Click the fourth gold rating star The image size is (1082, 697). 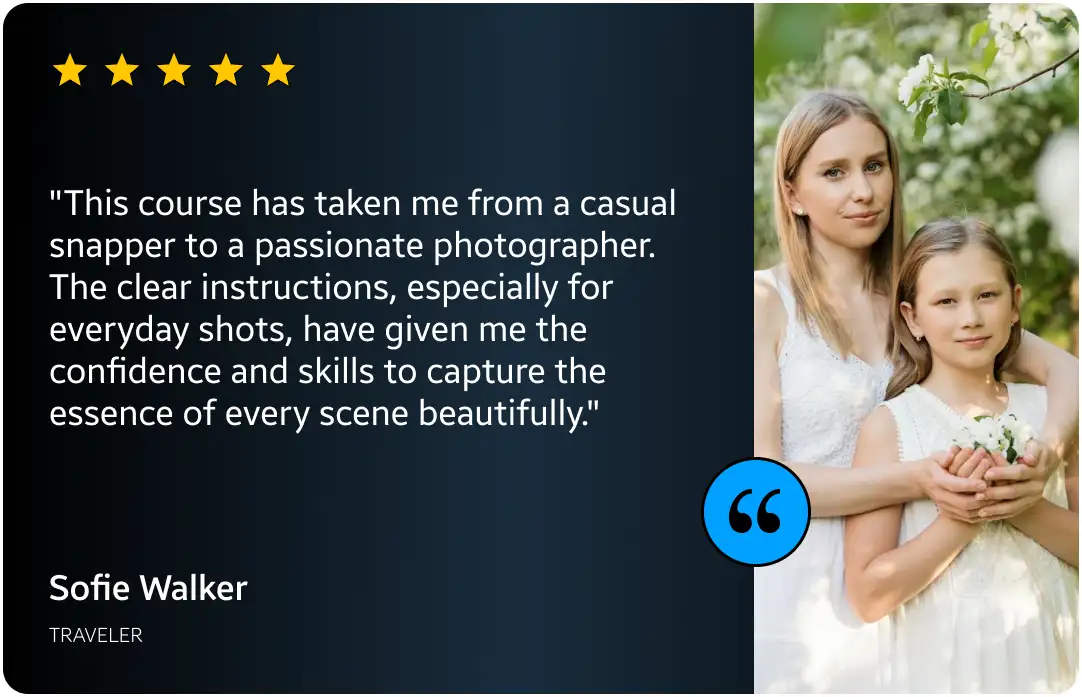coord(226,70)
